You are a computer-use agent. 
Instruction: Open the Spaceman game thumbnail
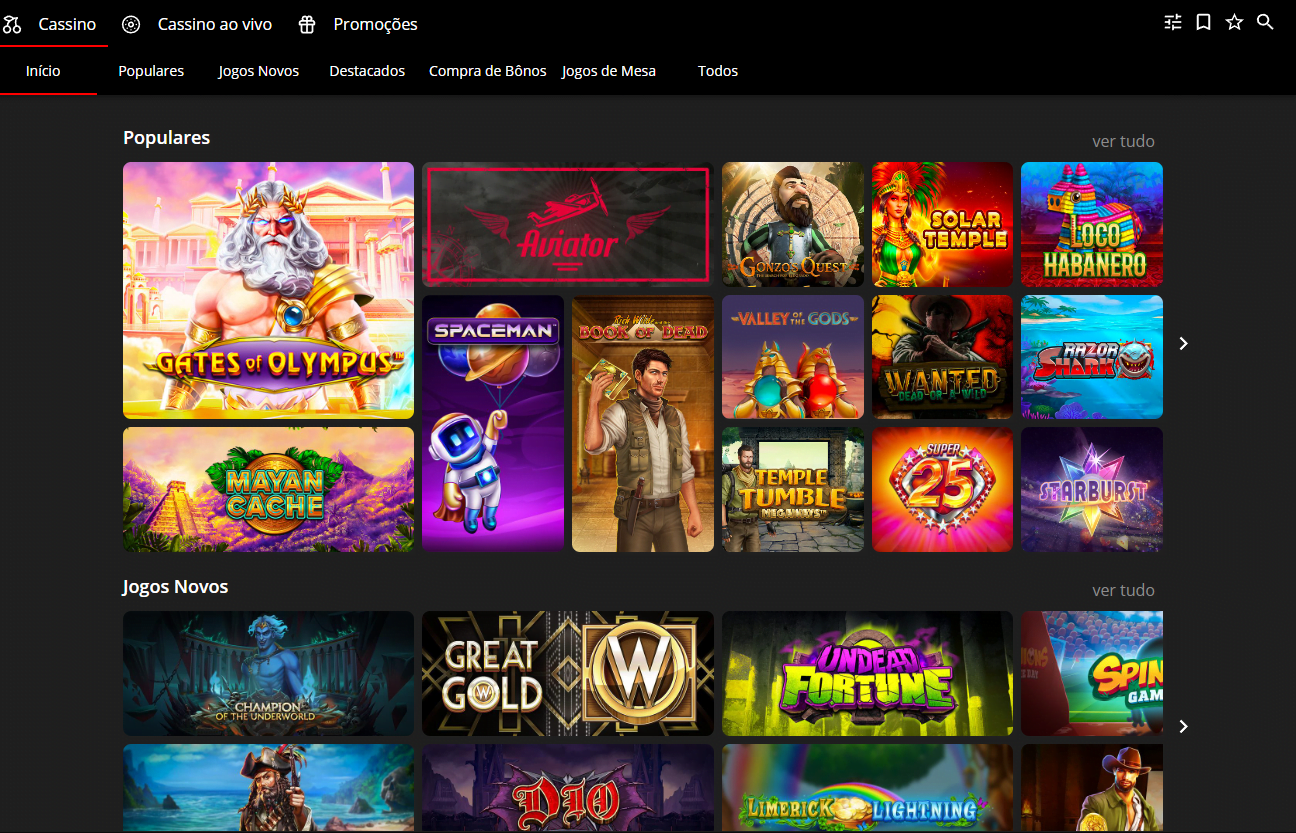pos(493,422)
